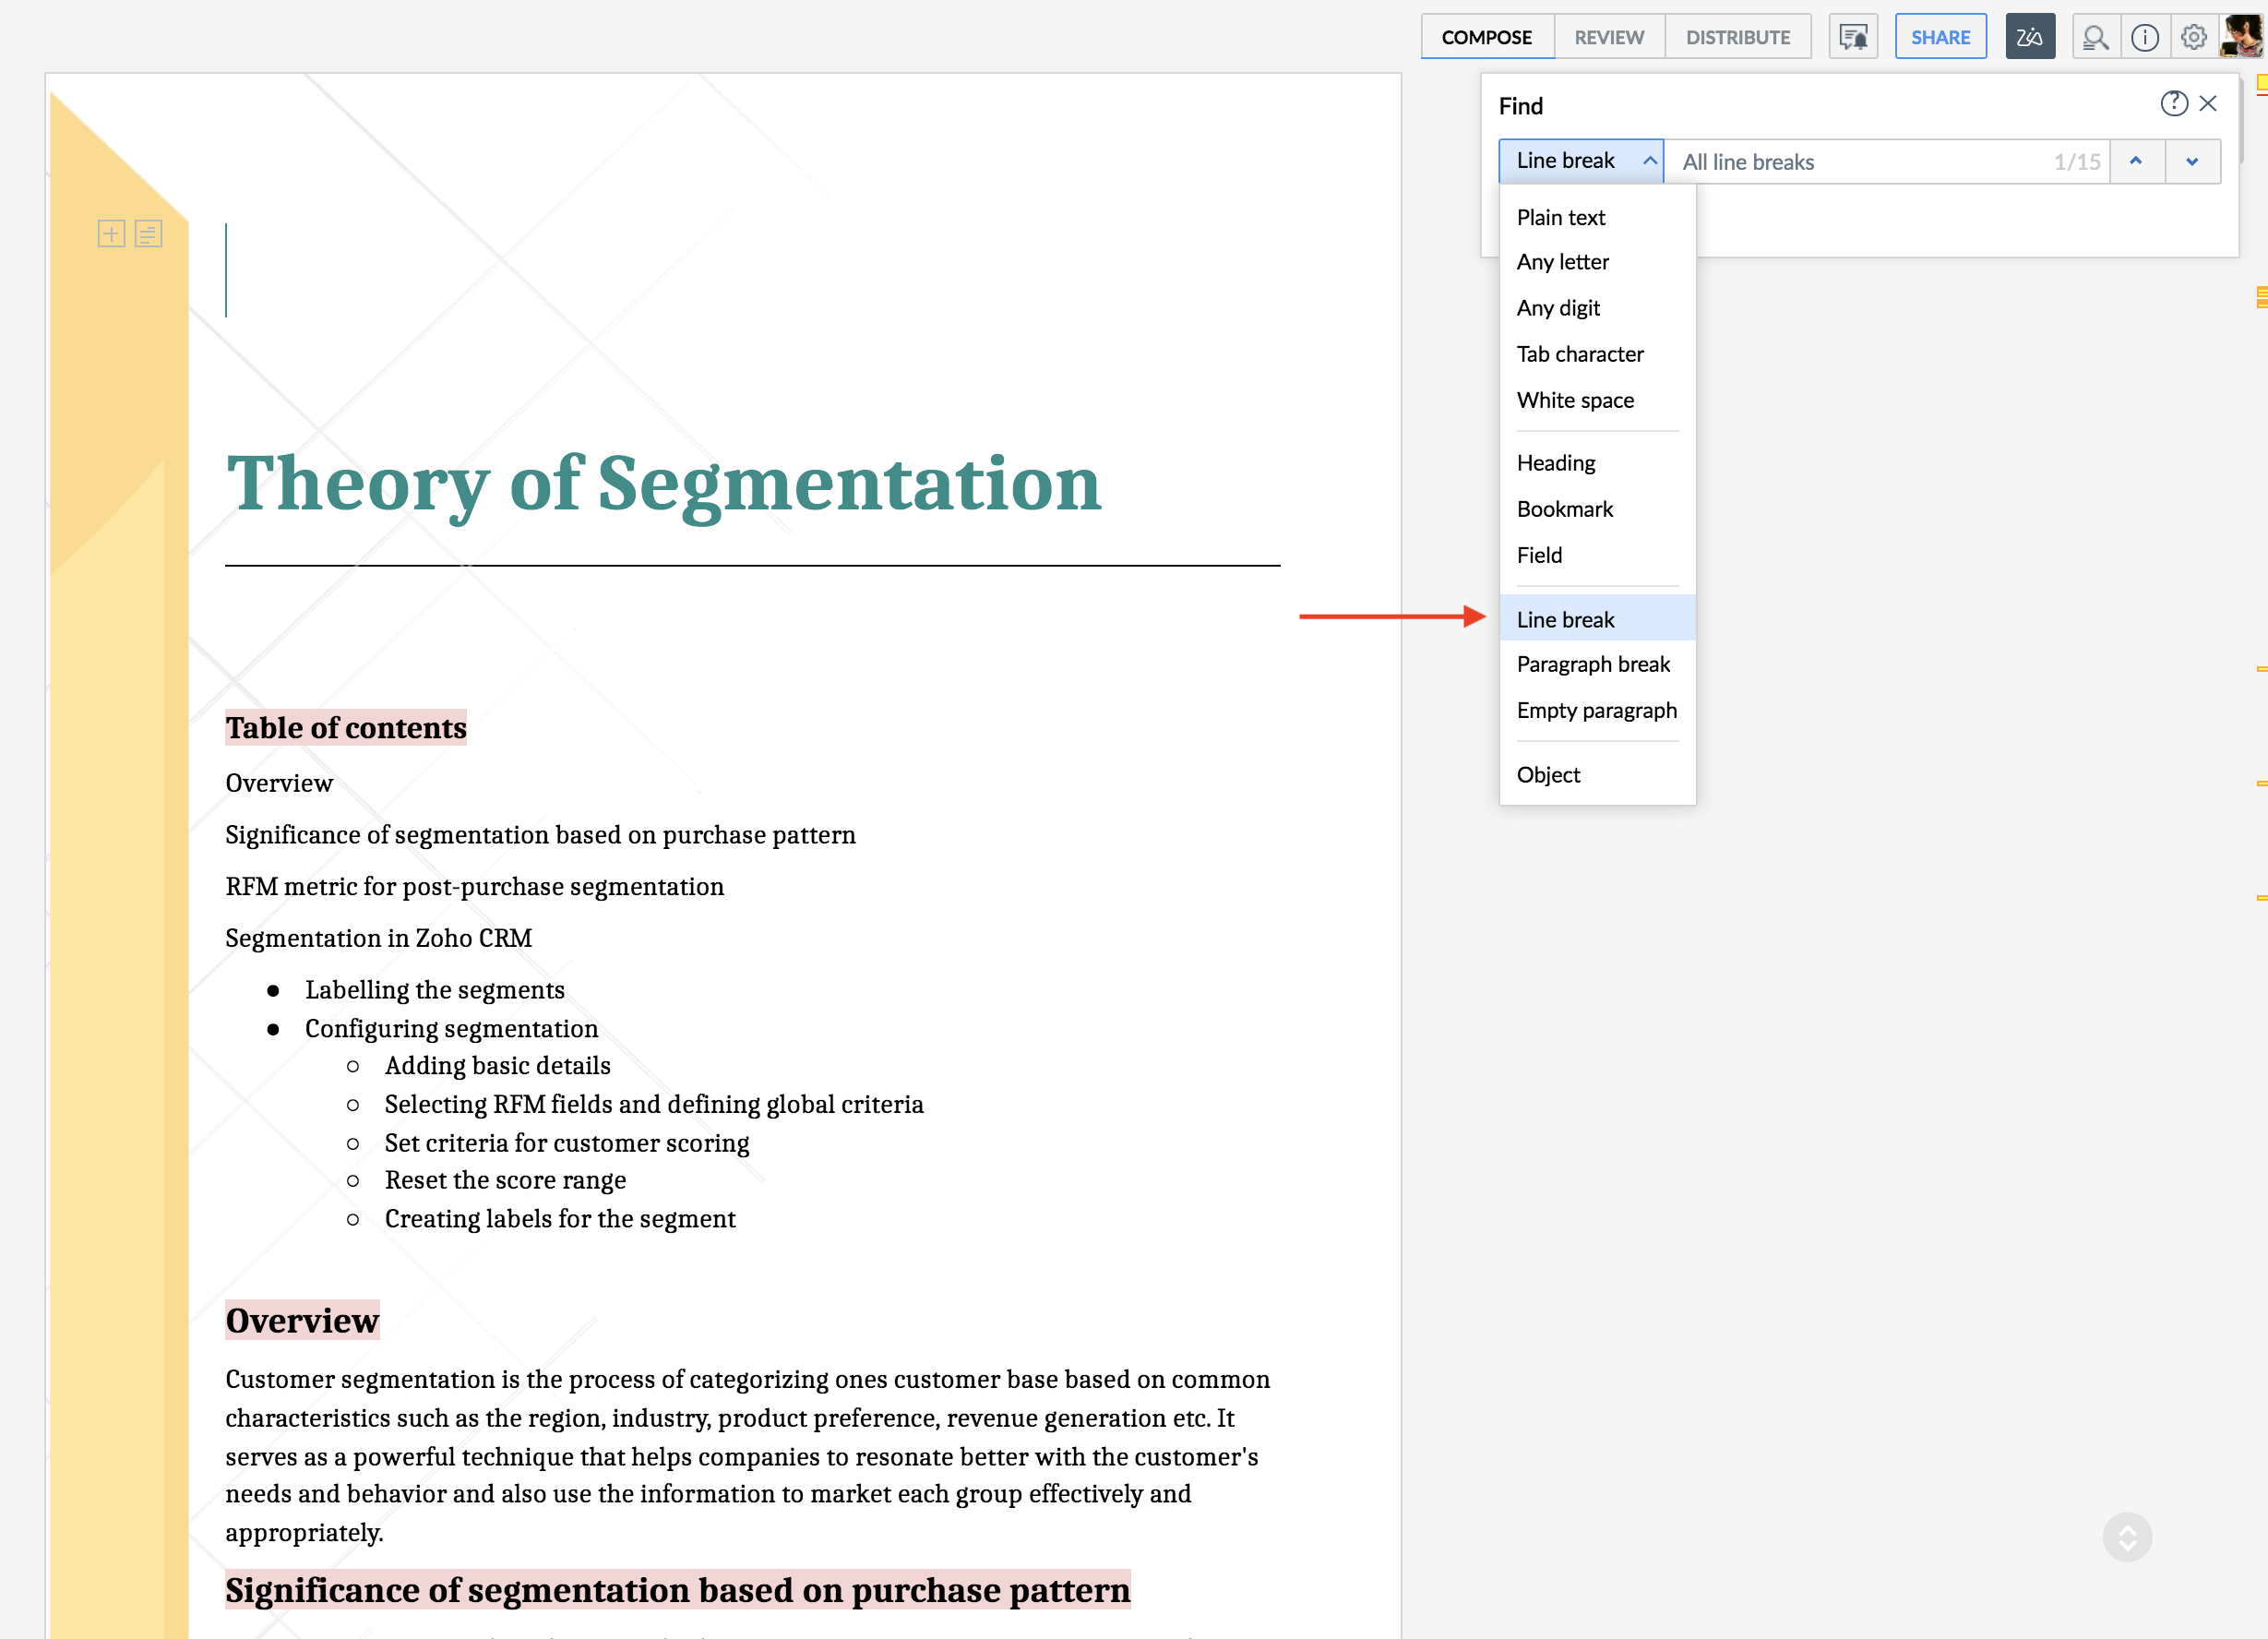Go to previous line break match
This screenshot has height=1639, width=2268.
point(2136,161)
